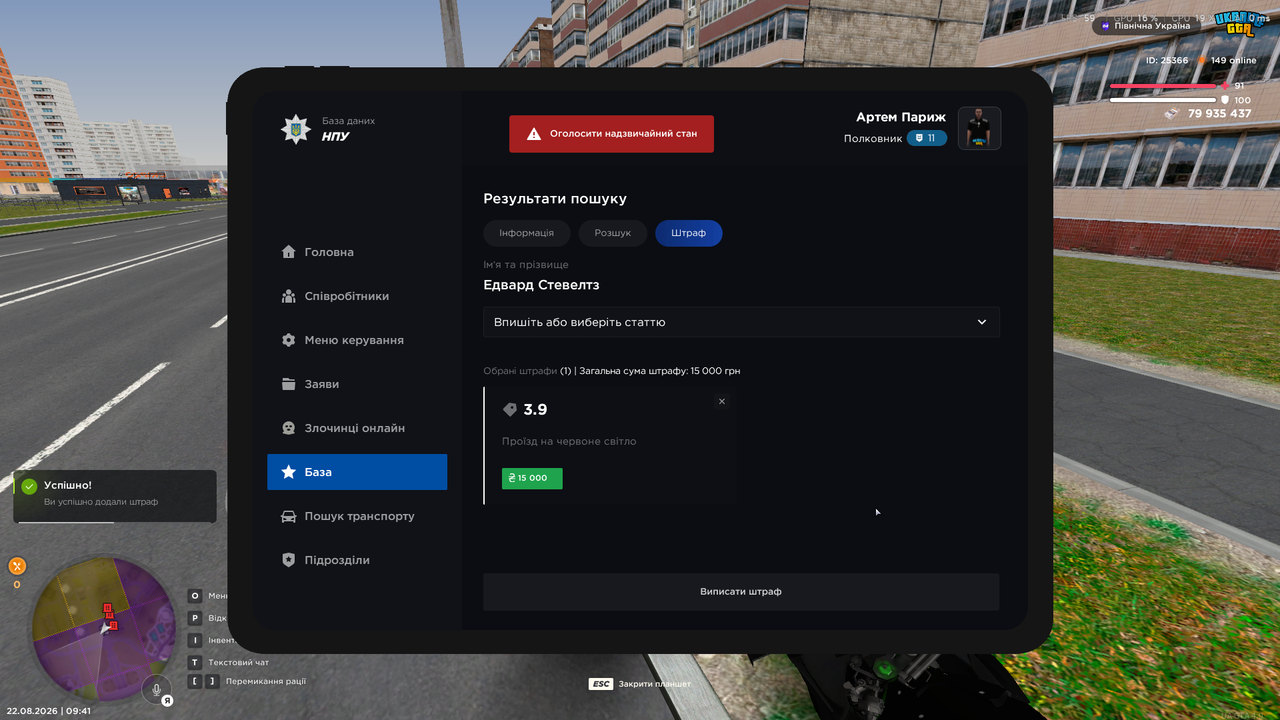Click the orange hunger fork-and-knife icon

click(x=17, y=566)
